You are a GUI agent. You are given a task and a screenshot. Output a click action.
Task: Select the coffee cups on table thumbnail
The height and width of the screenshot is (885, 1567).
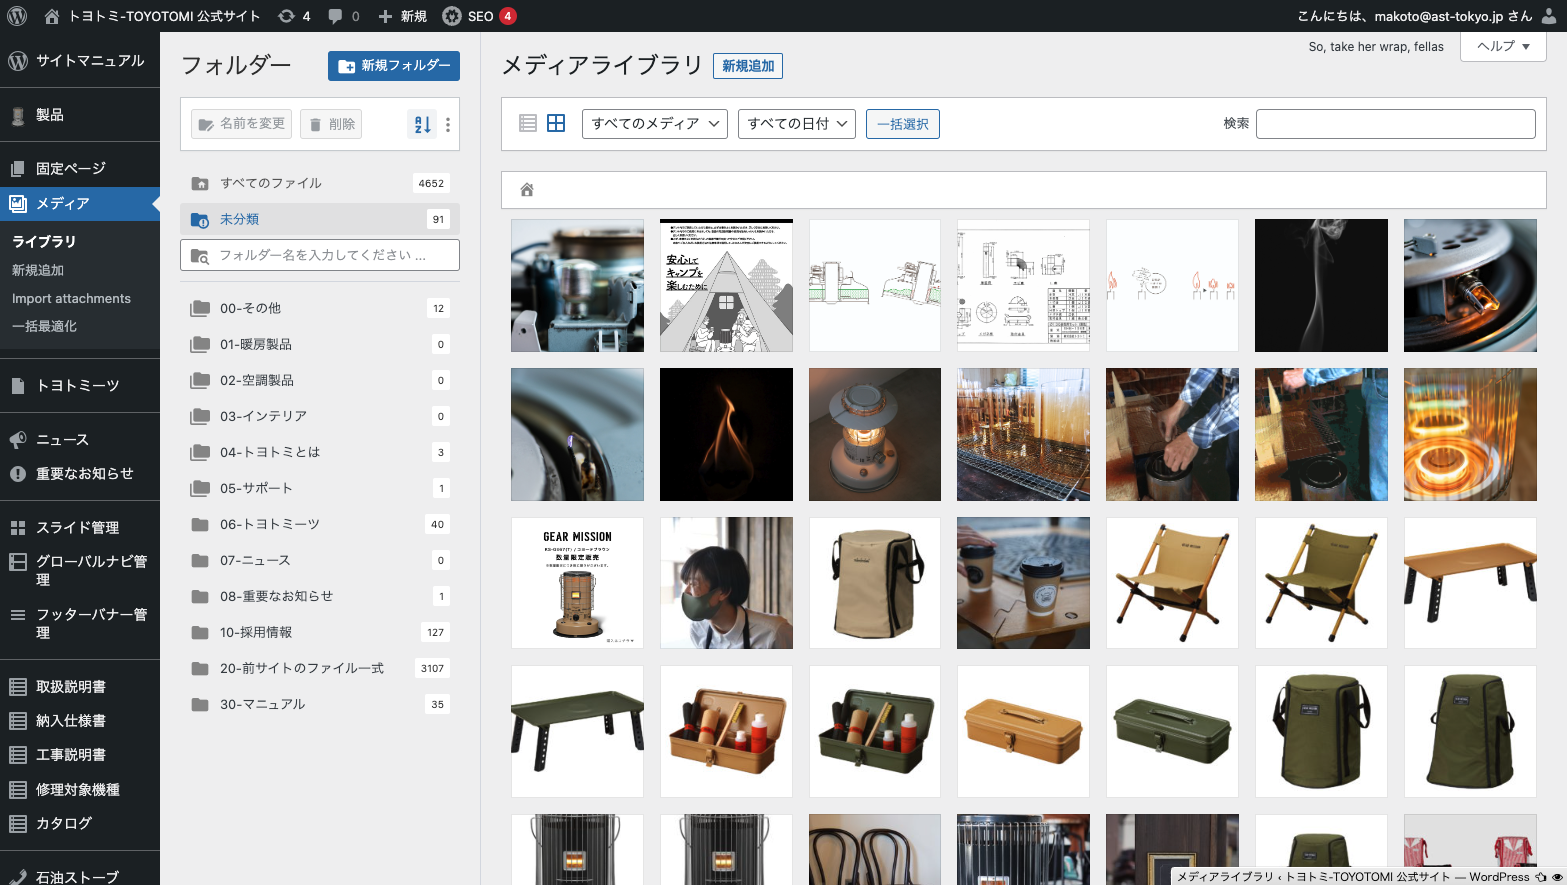click(x=1023, y=583)
